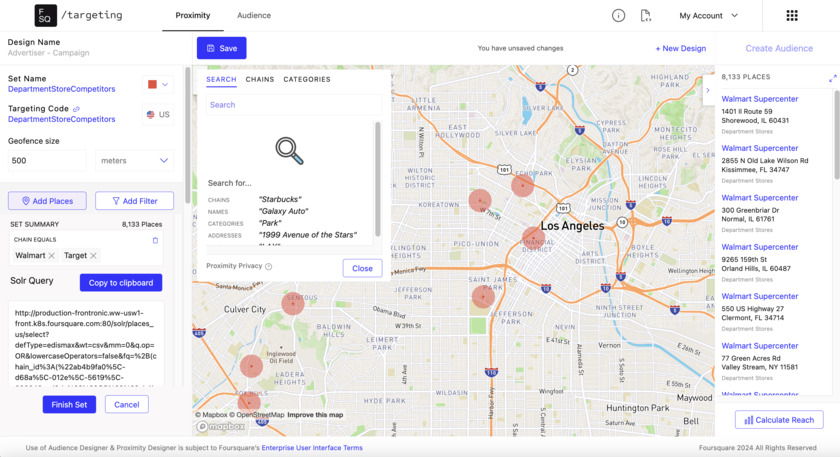840x457 pixels.
Task: Click the geofence size 500 field
Action: 47,161
